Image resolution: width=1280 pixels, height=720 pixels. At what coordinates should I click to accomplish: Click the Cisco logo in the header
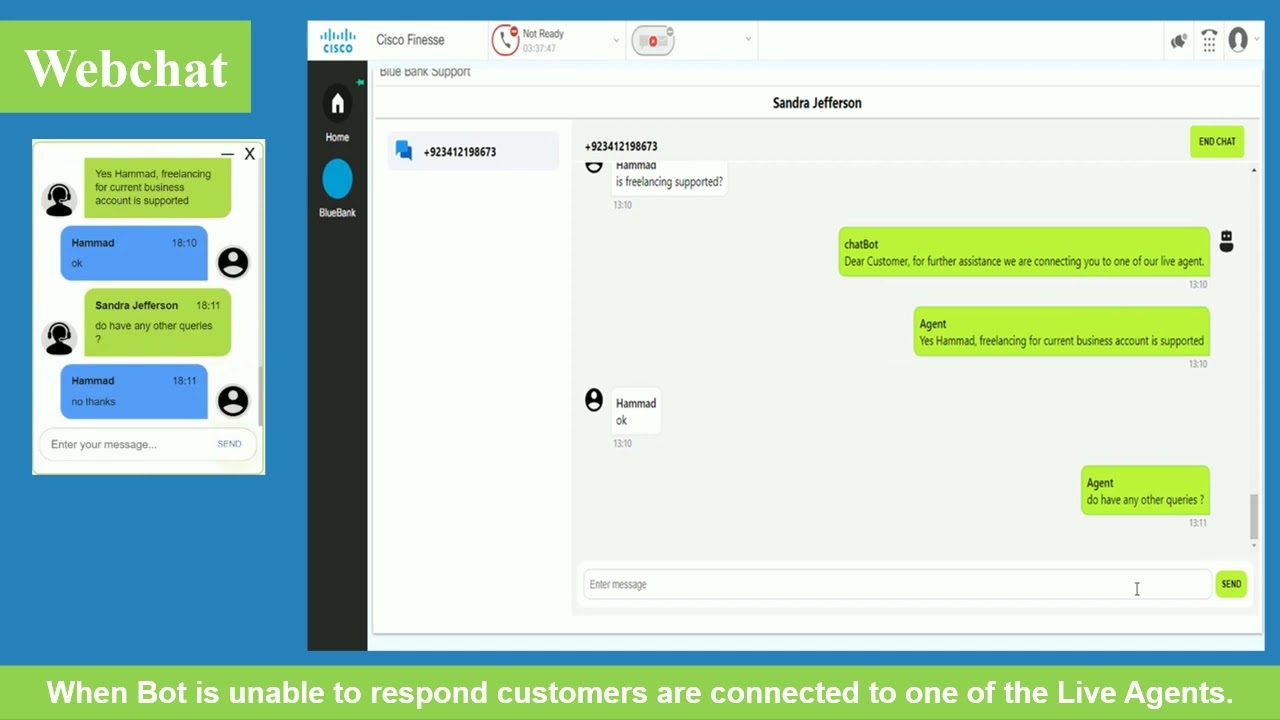coord(338,41)
